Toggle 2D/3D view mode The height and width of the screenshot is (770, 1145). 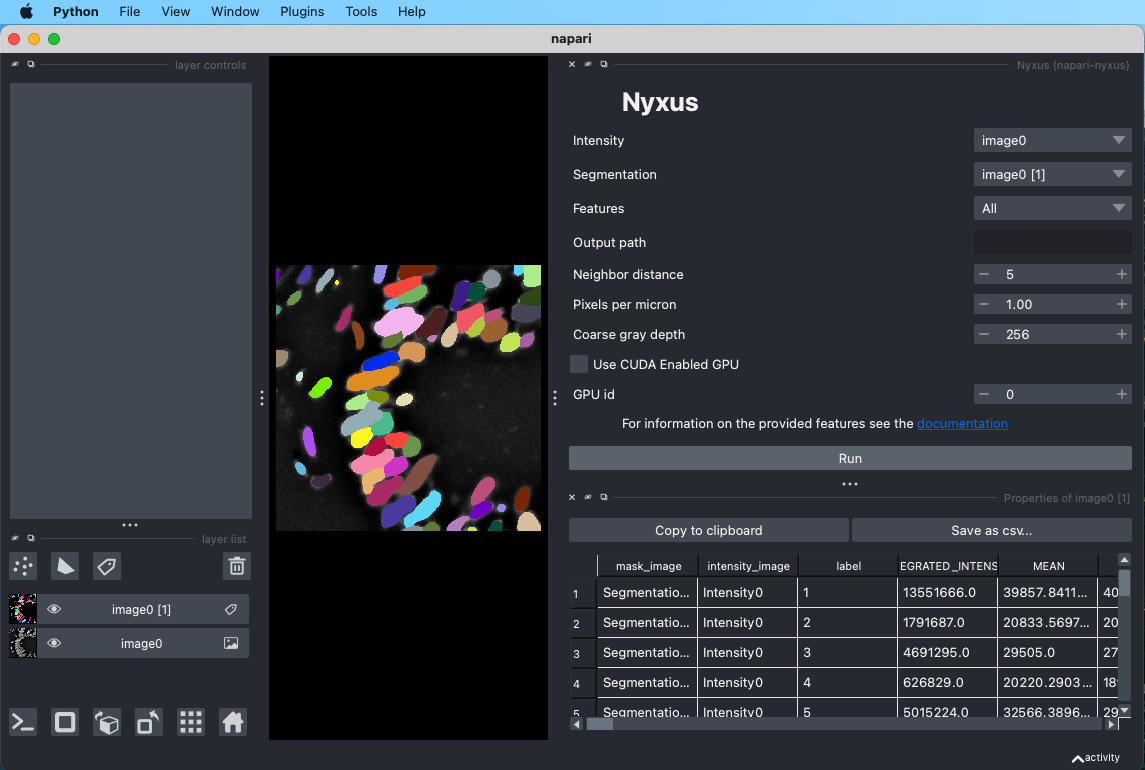coord(65,723)
